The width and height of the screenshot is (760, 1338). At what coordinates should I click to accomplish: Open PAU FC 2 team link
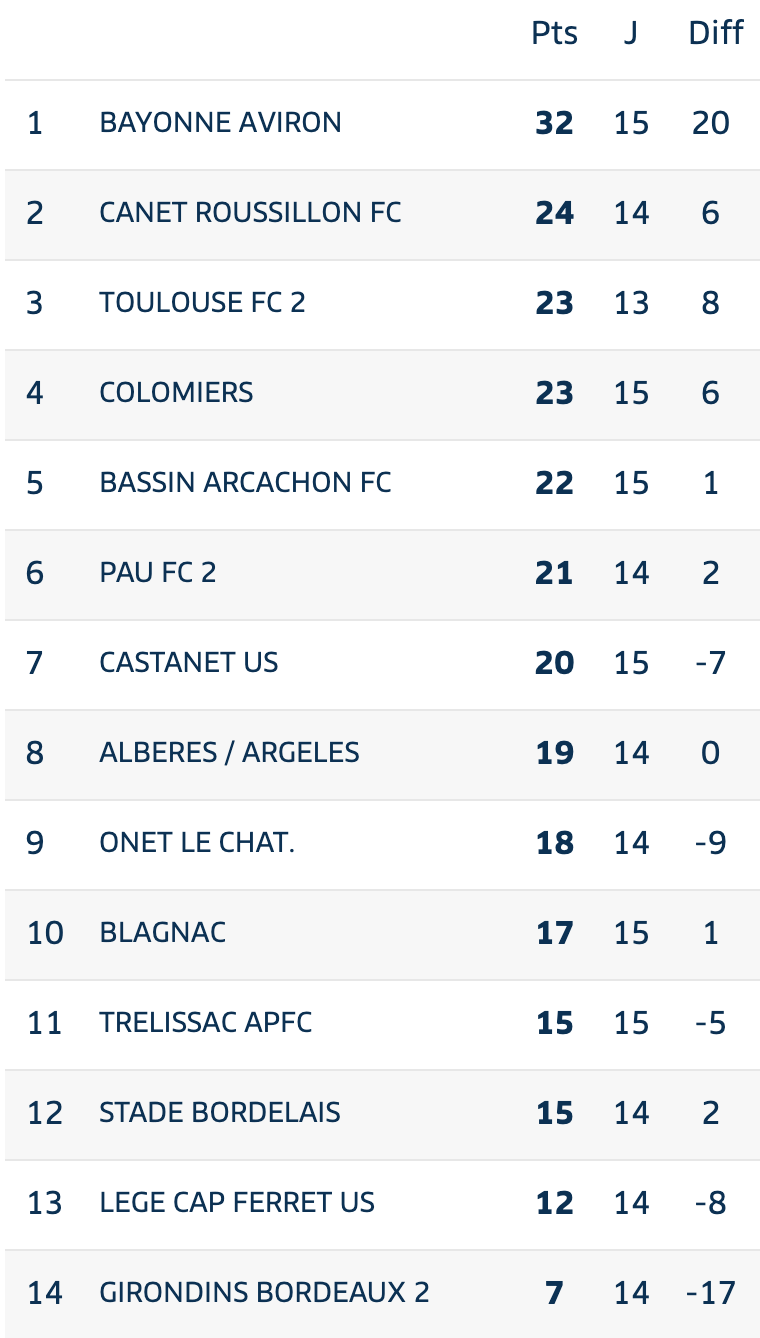pyautogui.click(x=158, y=573)
